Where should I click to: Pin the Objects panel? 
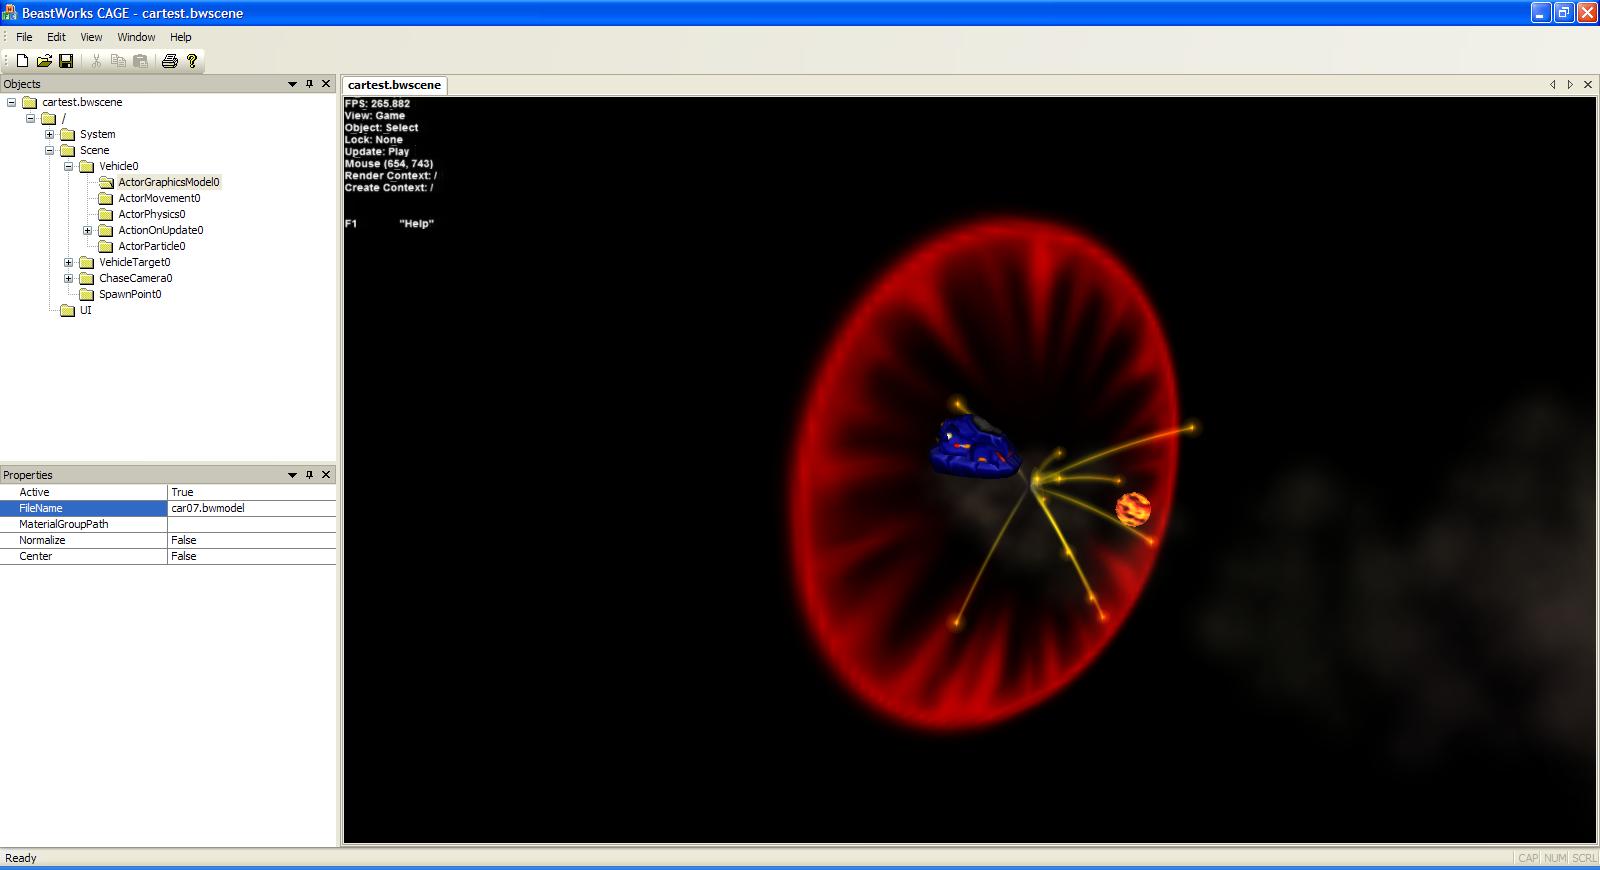(x=309, y=84)
